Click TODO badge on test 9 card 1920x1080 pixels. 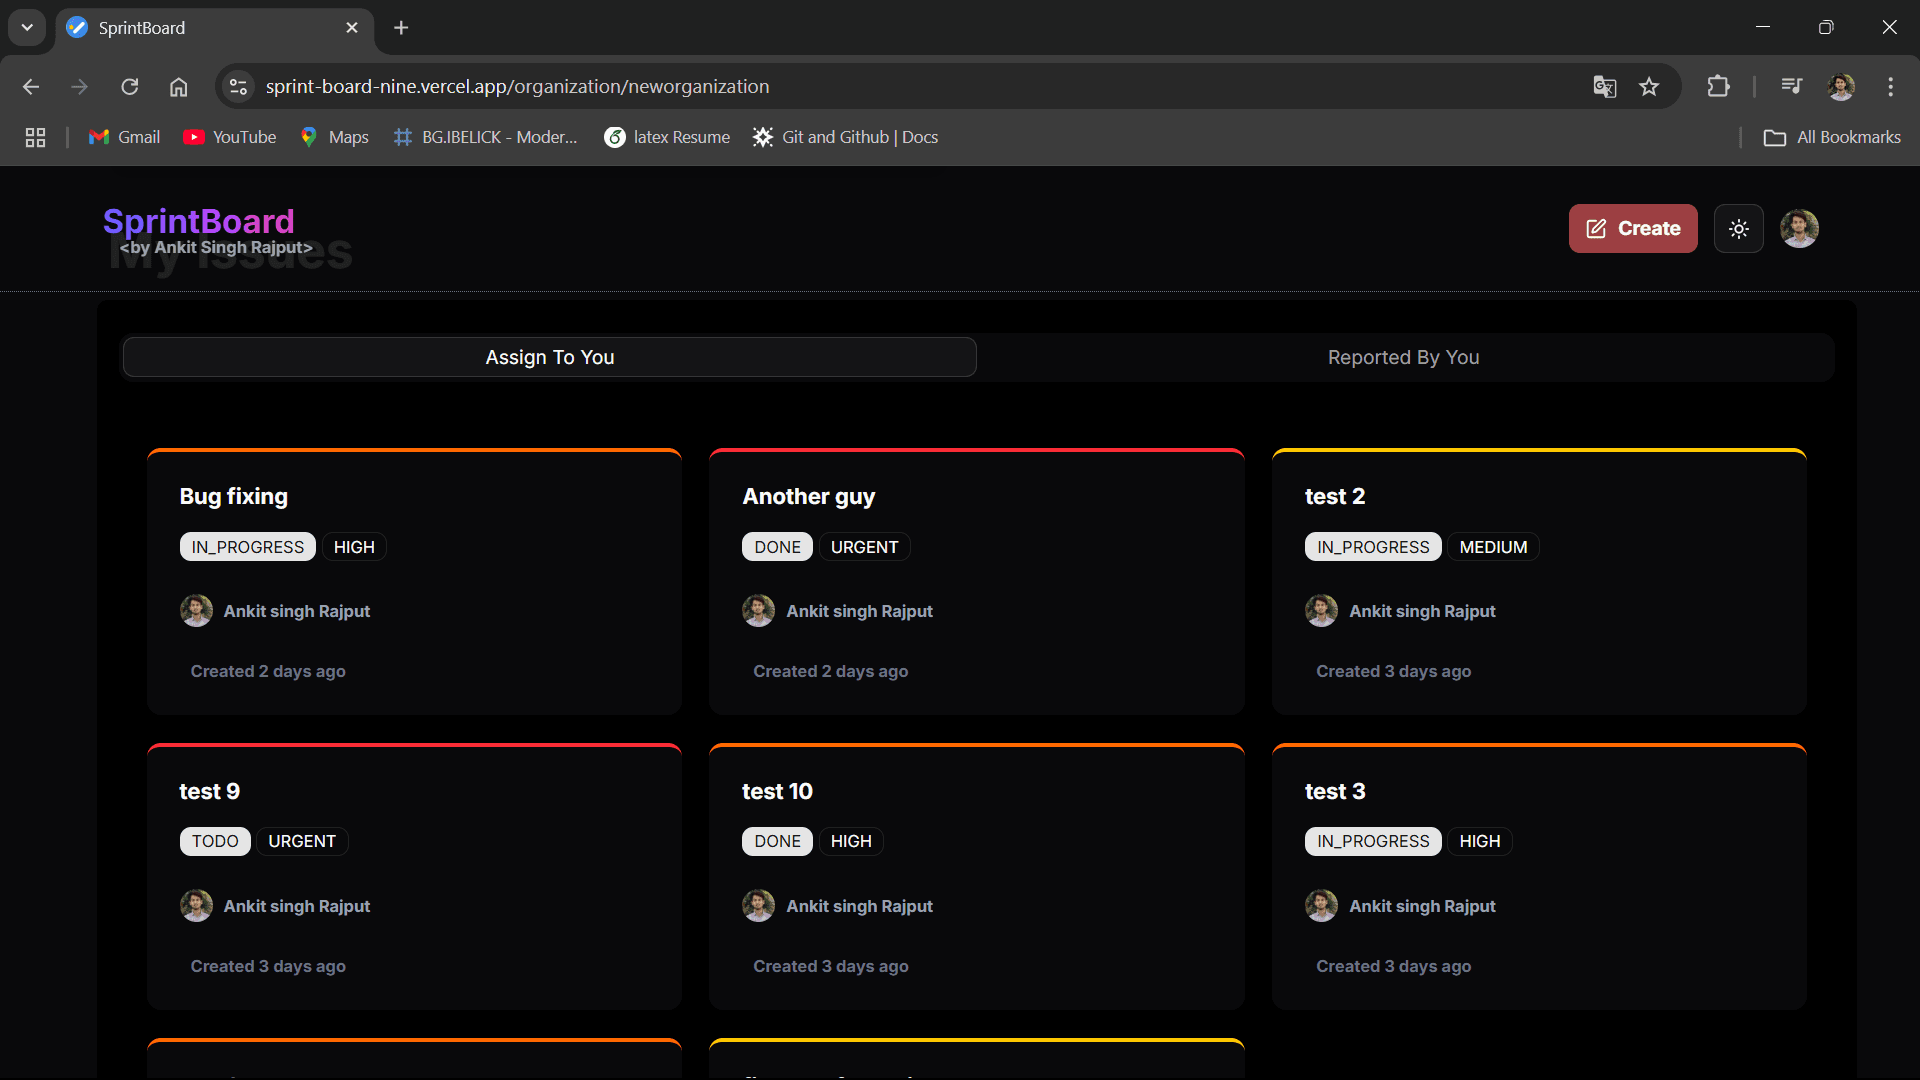point(215,841)
